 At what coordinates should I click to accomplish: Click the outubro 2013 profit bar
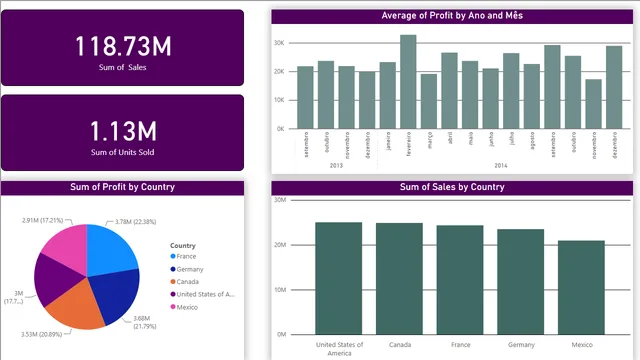326,95
